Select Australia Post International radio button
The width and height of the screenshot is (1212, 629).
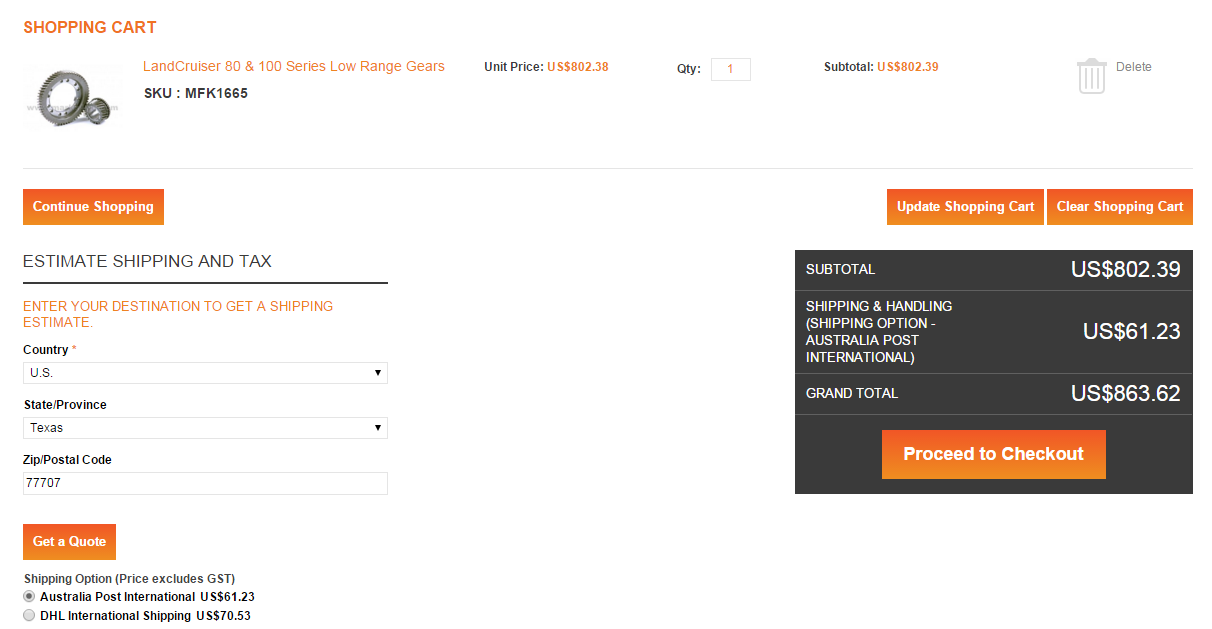click(29, 596)
